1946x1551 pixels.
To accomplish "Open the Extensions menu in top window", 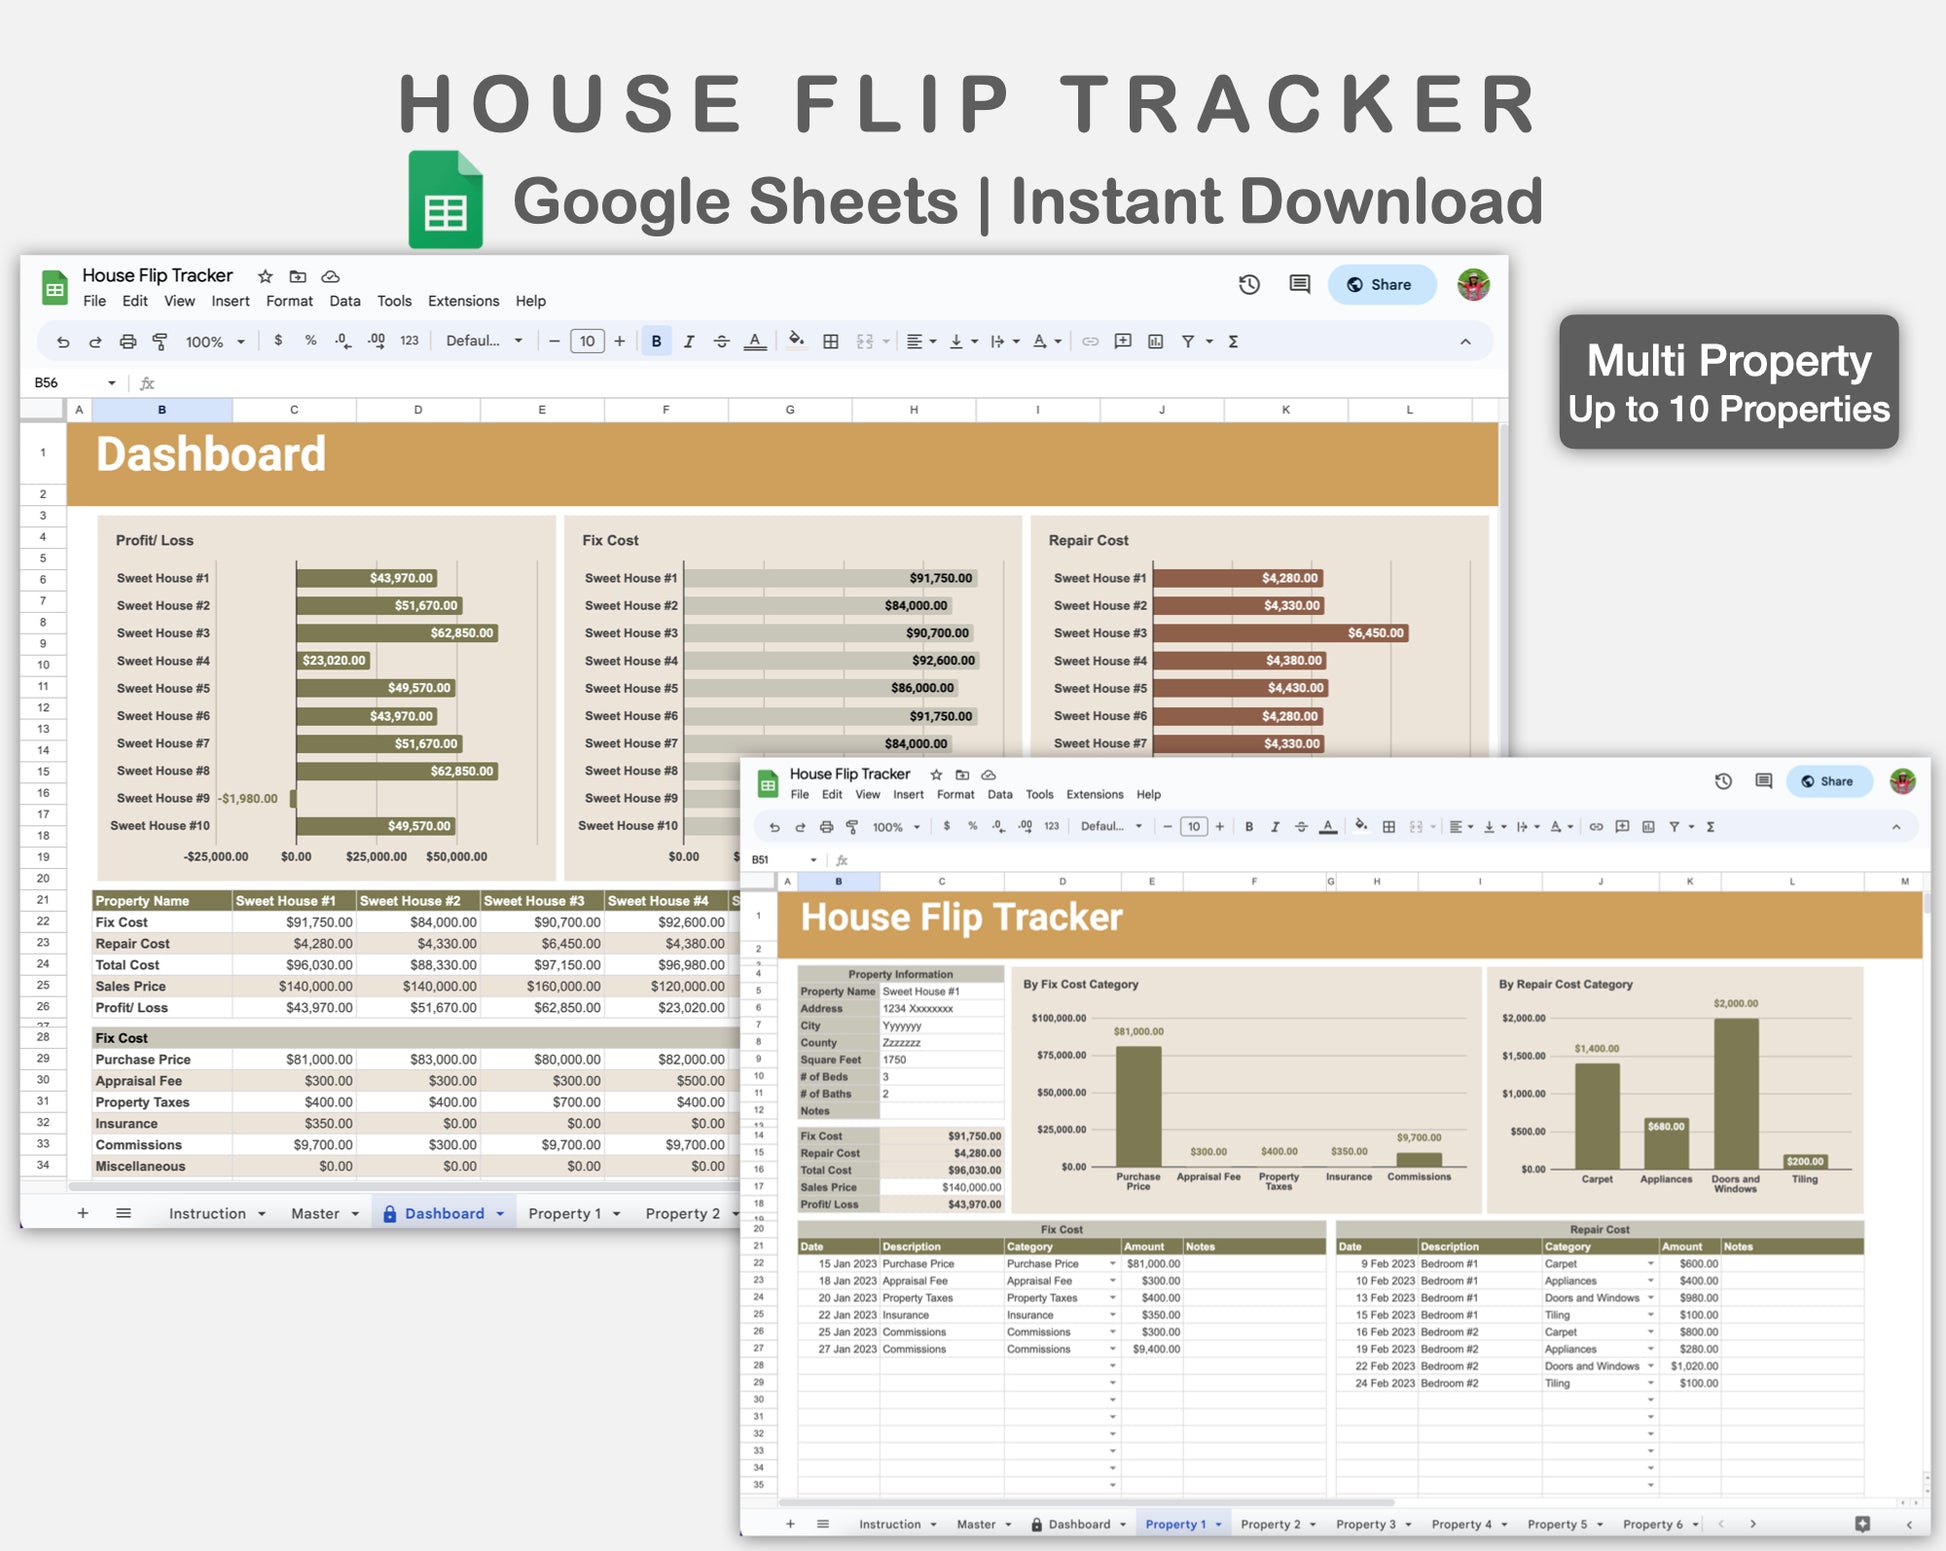I will pos(463,301).
